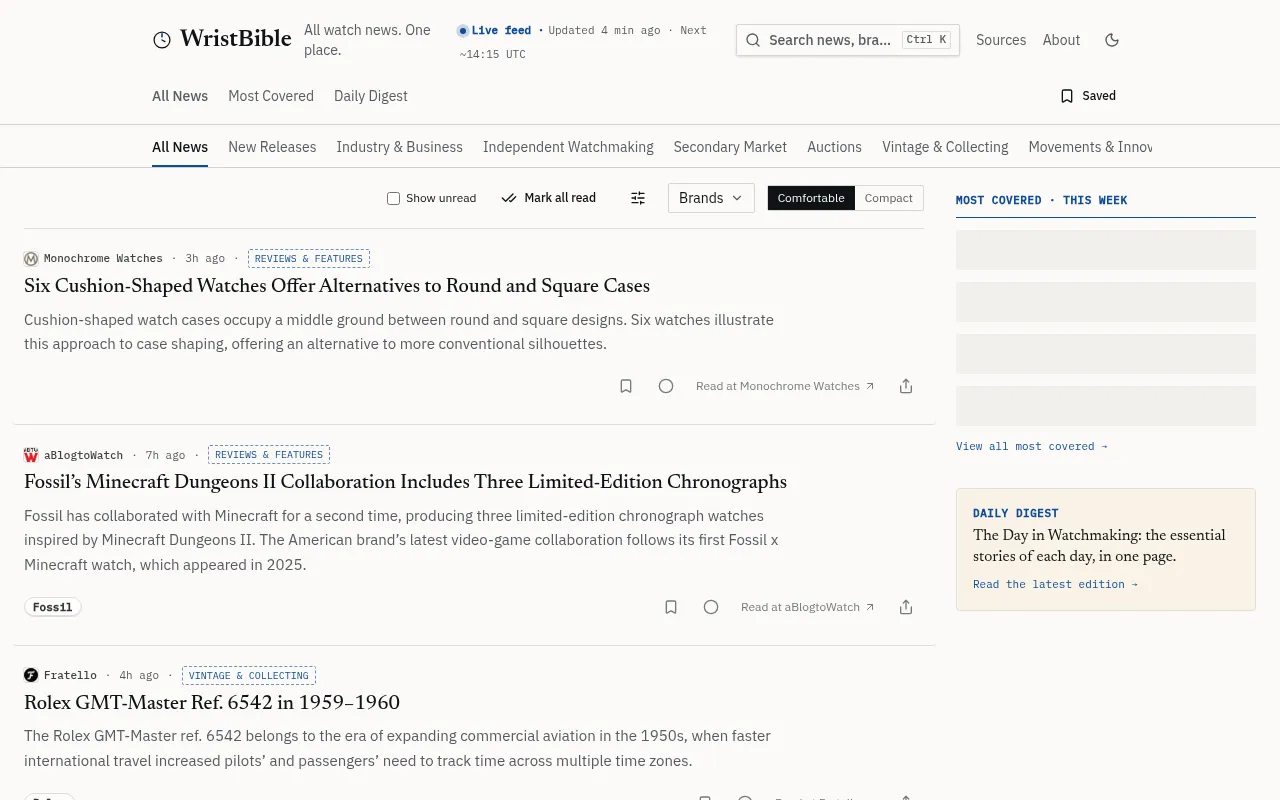Click Read the latest edition link
Viewport: 1280px width, 800px height.
click(x=1055, y=584)
